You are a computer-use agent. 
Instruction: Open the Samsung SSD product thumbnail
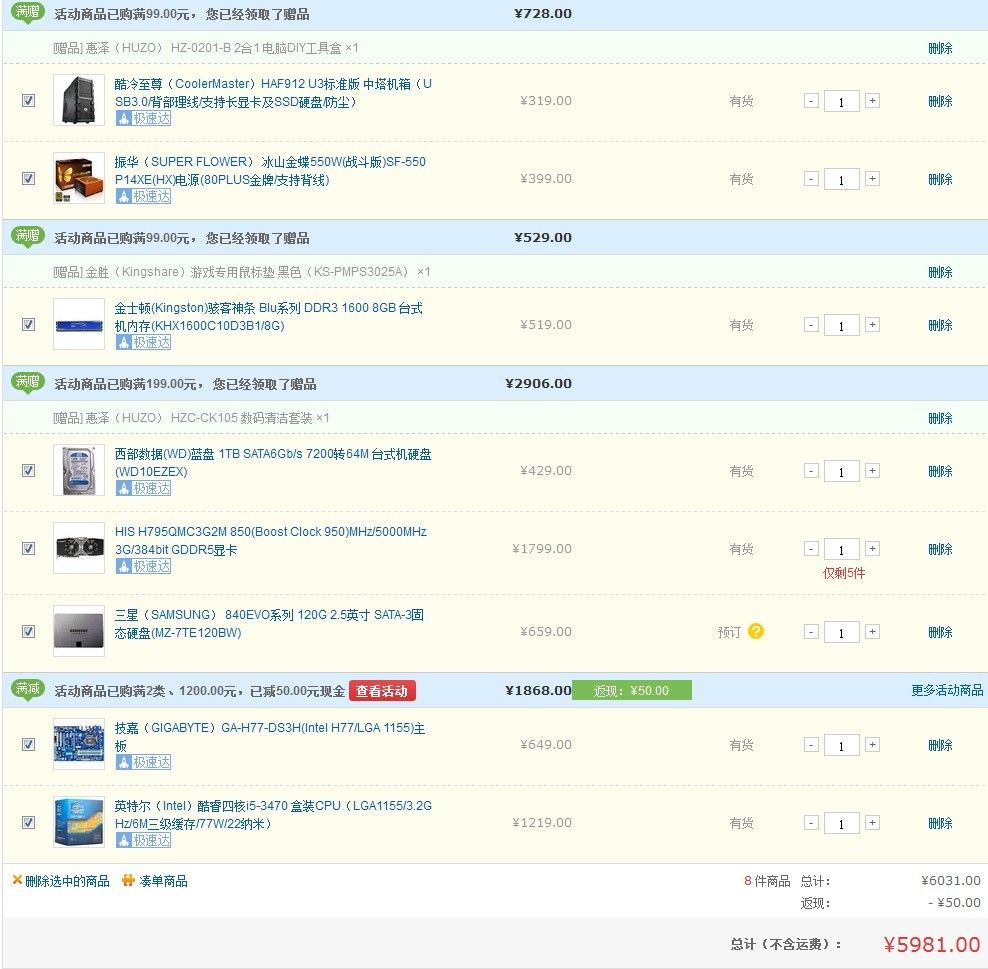click(x=79, y=631)
